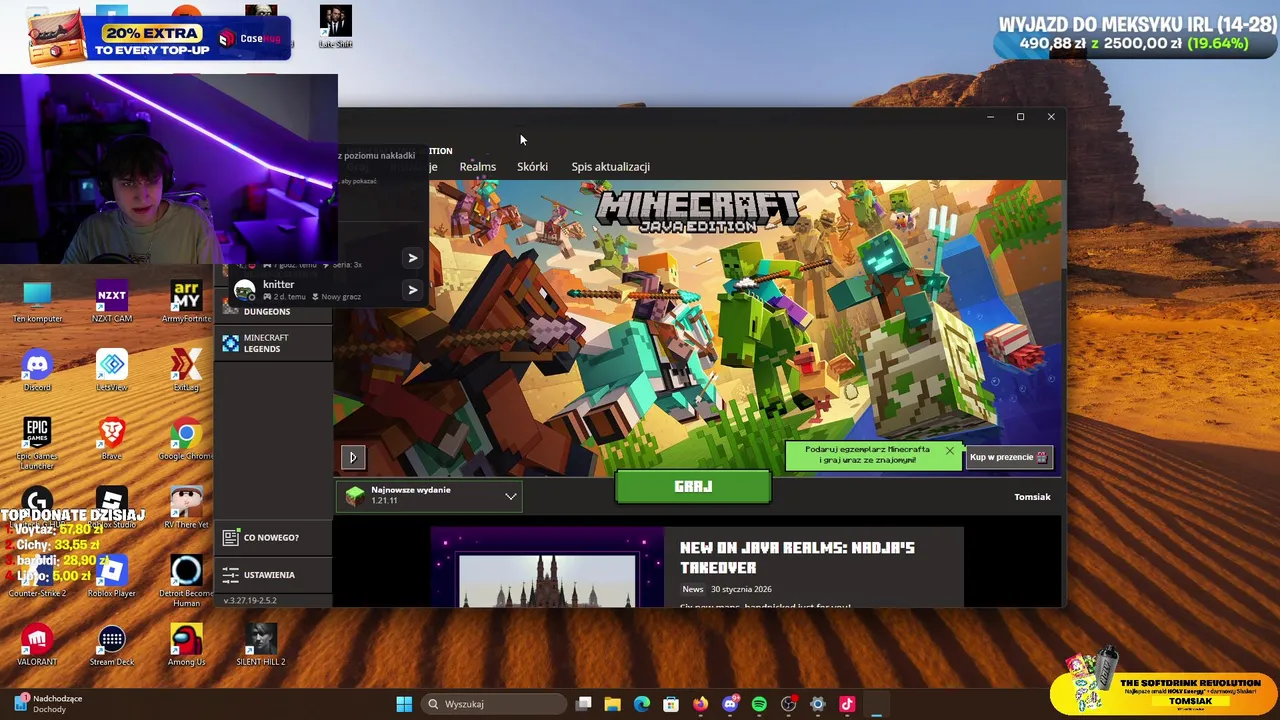The width and height of the screenshot is (1280, 720).
Task: Launch Discord from desktop
Action: (x=37, y=370)
